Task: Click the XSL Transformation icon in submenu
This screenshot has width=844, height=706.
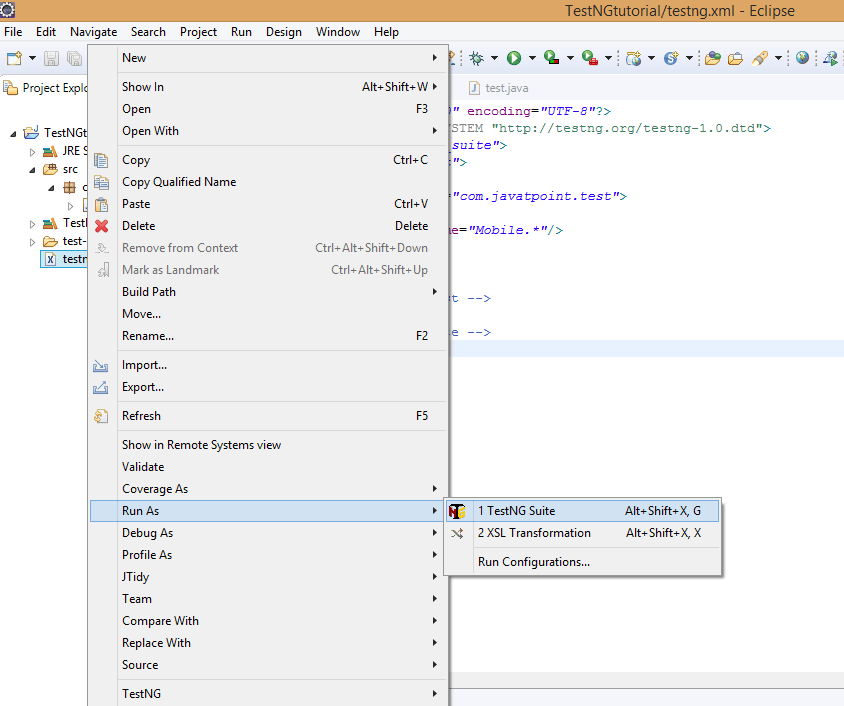Action: (x=457, y=533)
